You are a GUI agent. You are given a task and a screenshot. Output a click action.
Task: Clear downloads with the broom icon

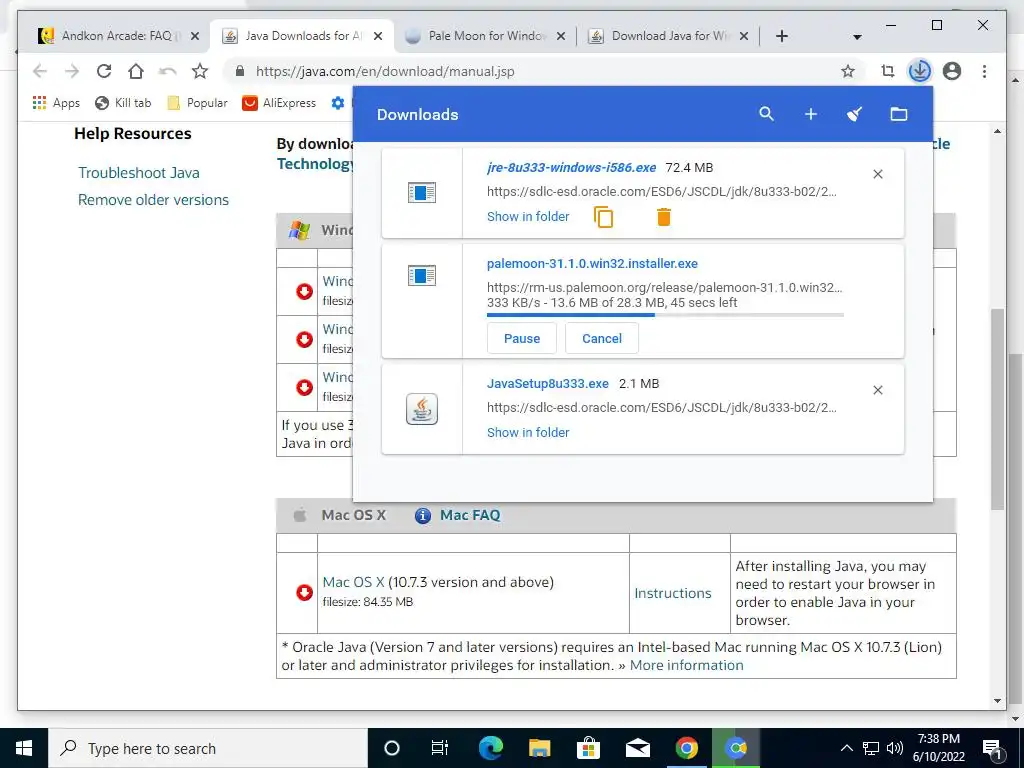(854, 114)
